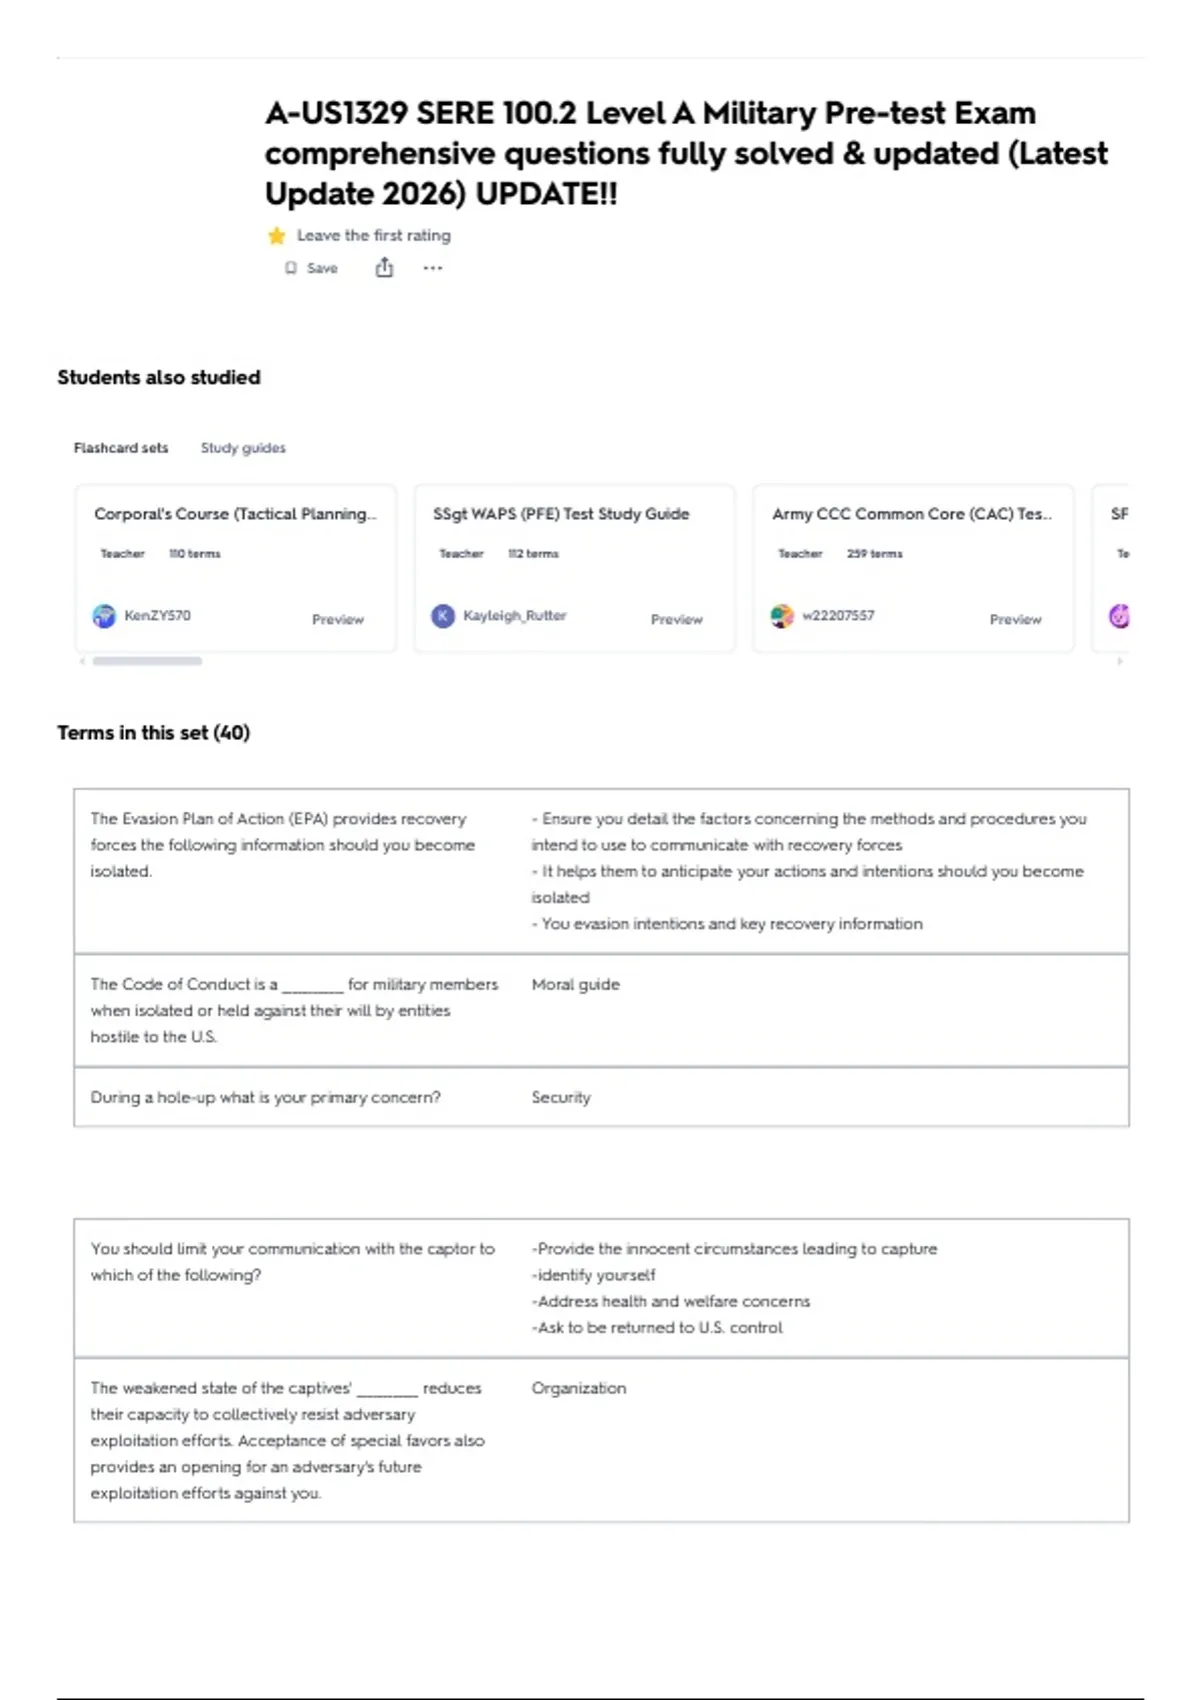1200x1700 pixels.
Task: Click the horizontal carousel scrollbar thumb
Action: click(x=147, y=661)
